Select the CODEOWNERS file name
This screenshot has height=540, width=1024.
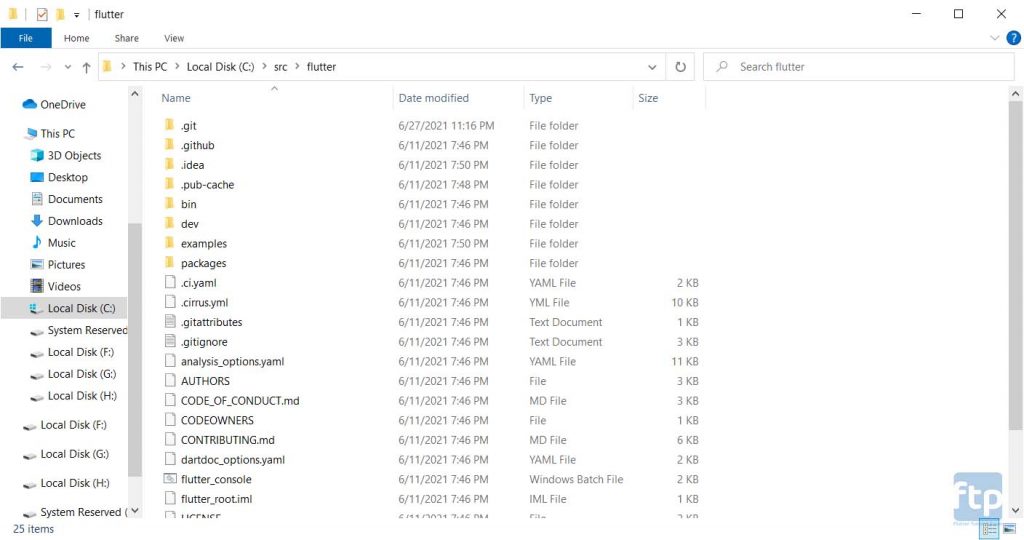[x=217, y=420]
